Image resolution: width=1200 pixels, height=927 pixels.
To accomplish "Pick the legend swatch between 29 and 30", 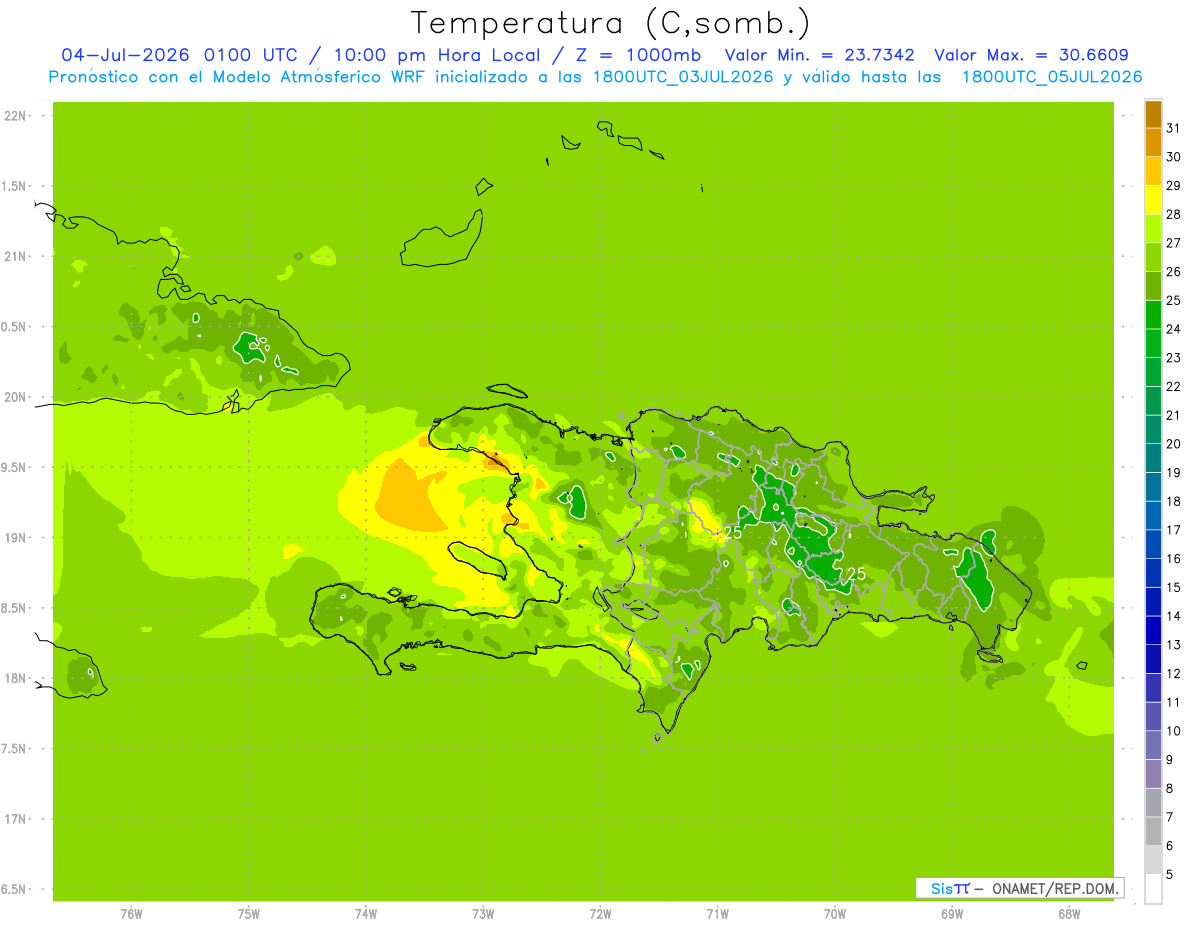I will [1153, 171].
